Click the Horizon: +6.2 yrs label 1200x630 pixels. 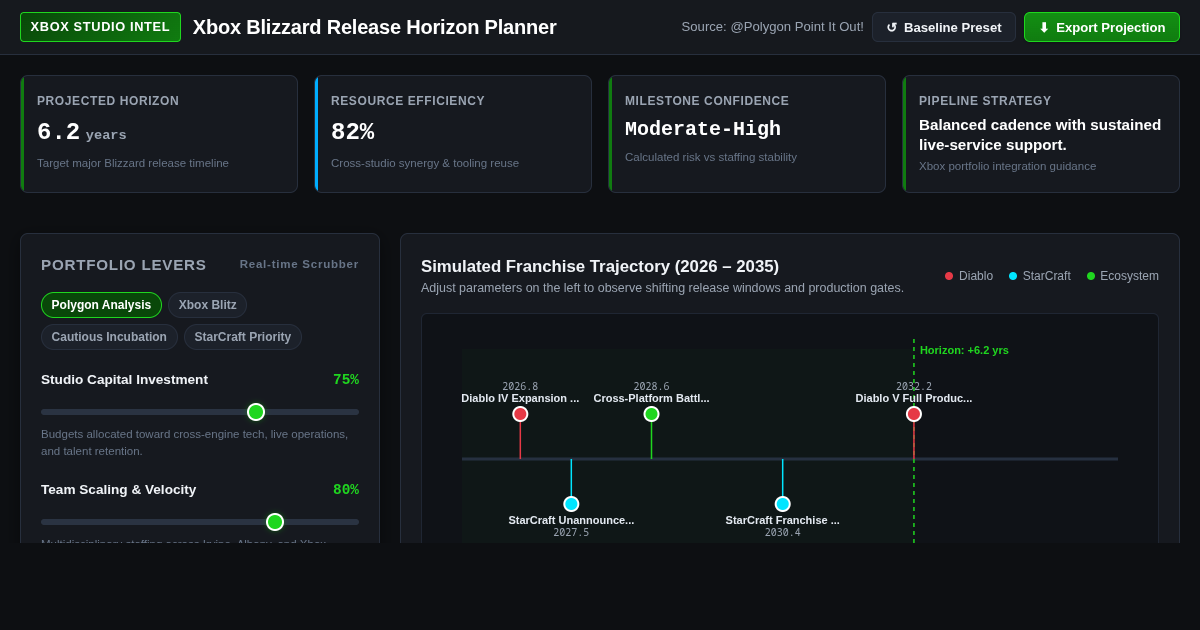point(964,350)
